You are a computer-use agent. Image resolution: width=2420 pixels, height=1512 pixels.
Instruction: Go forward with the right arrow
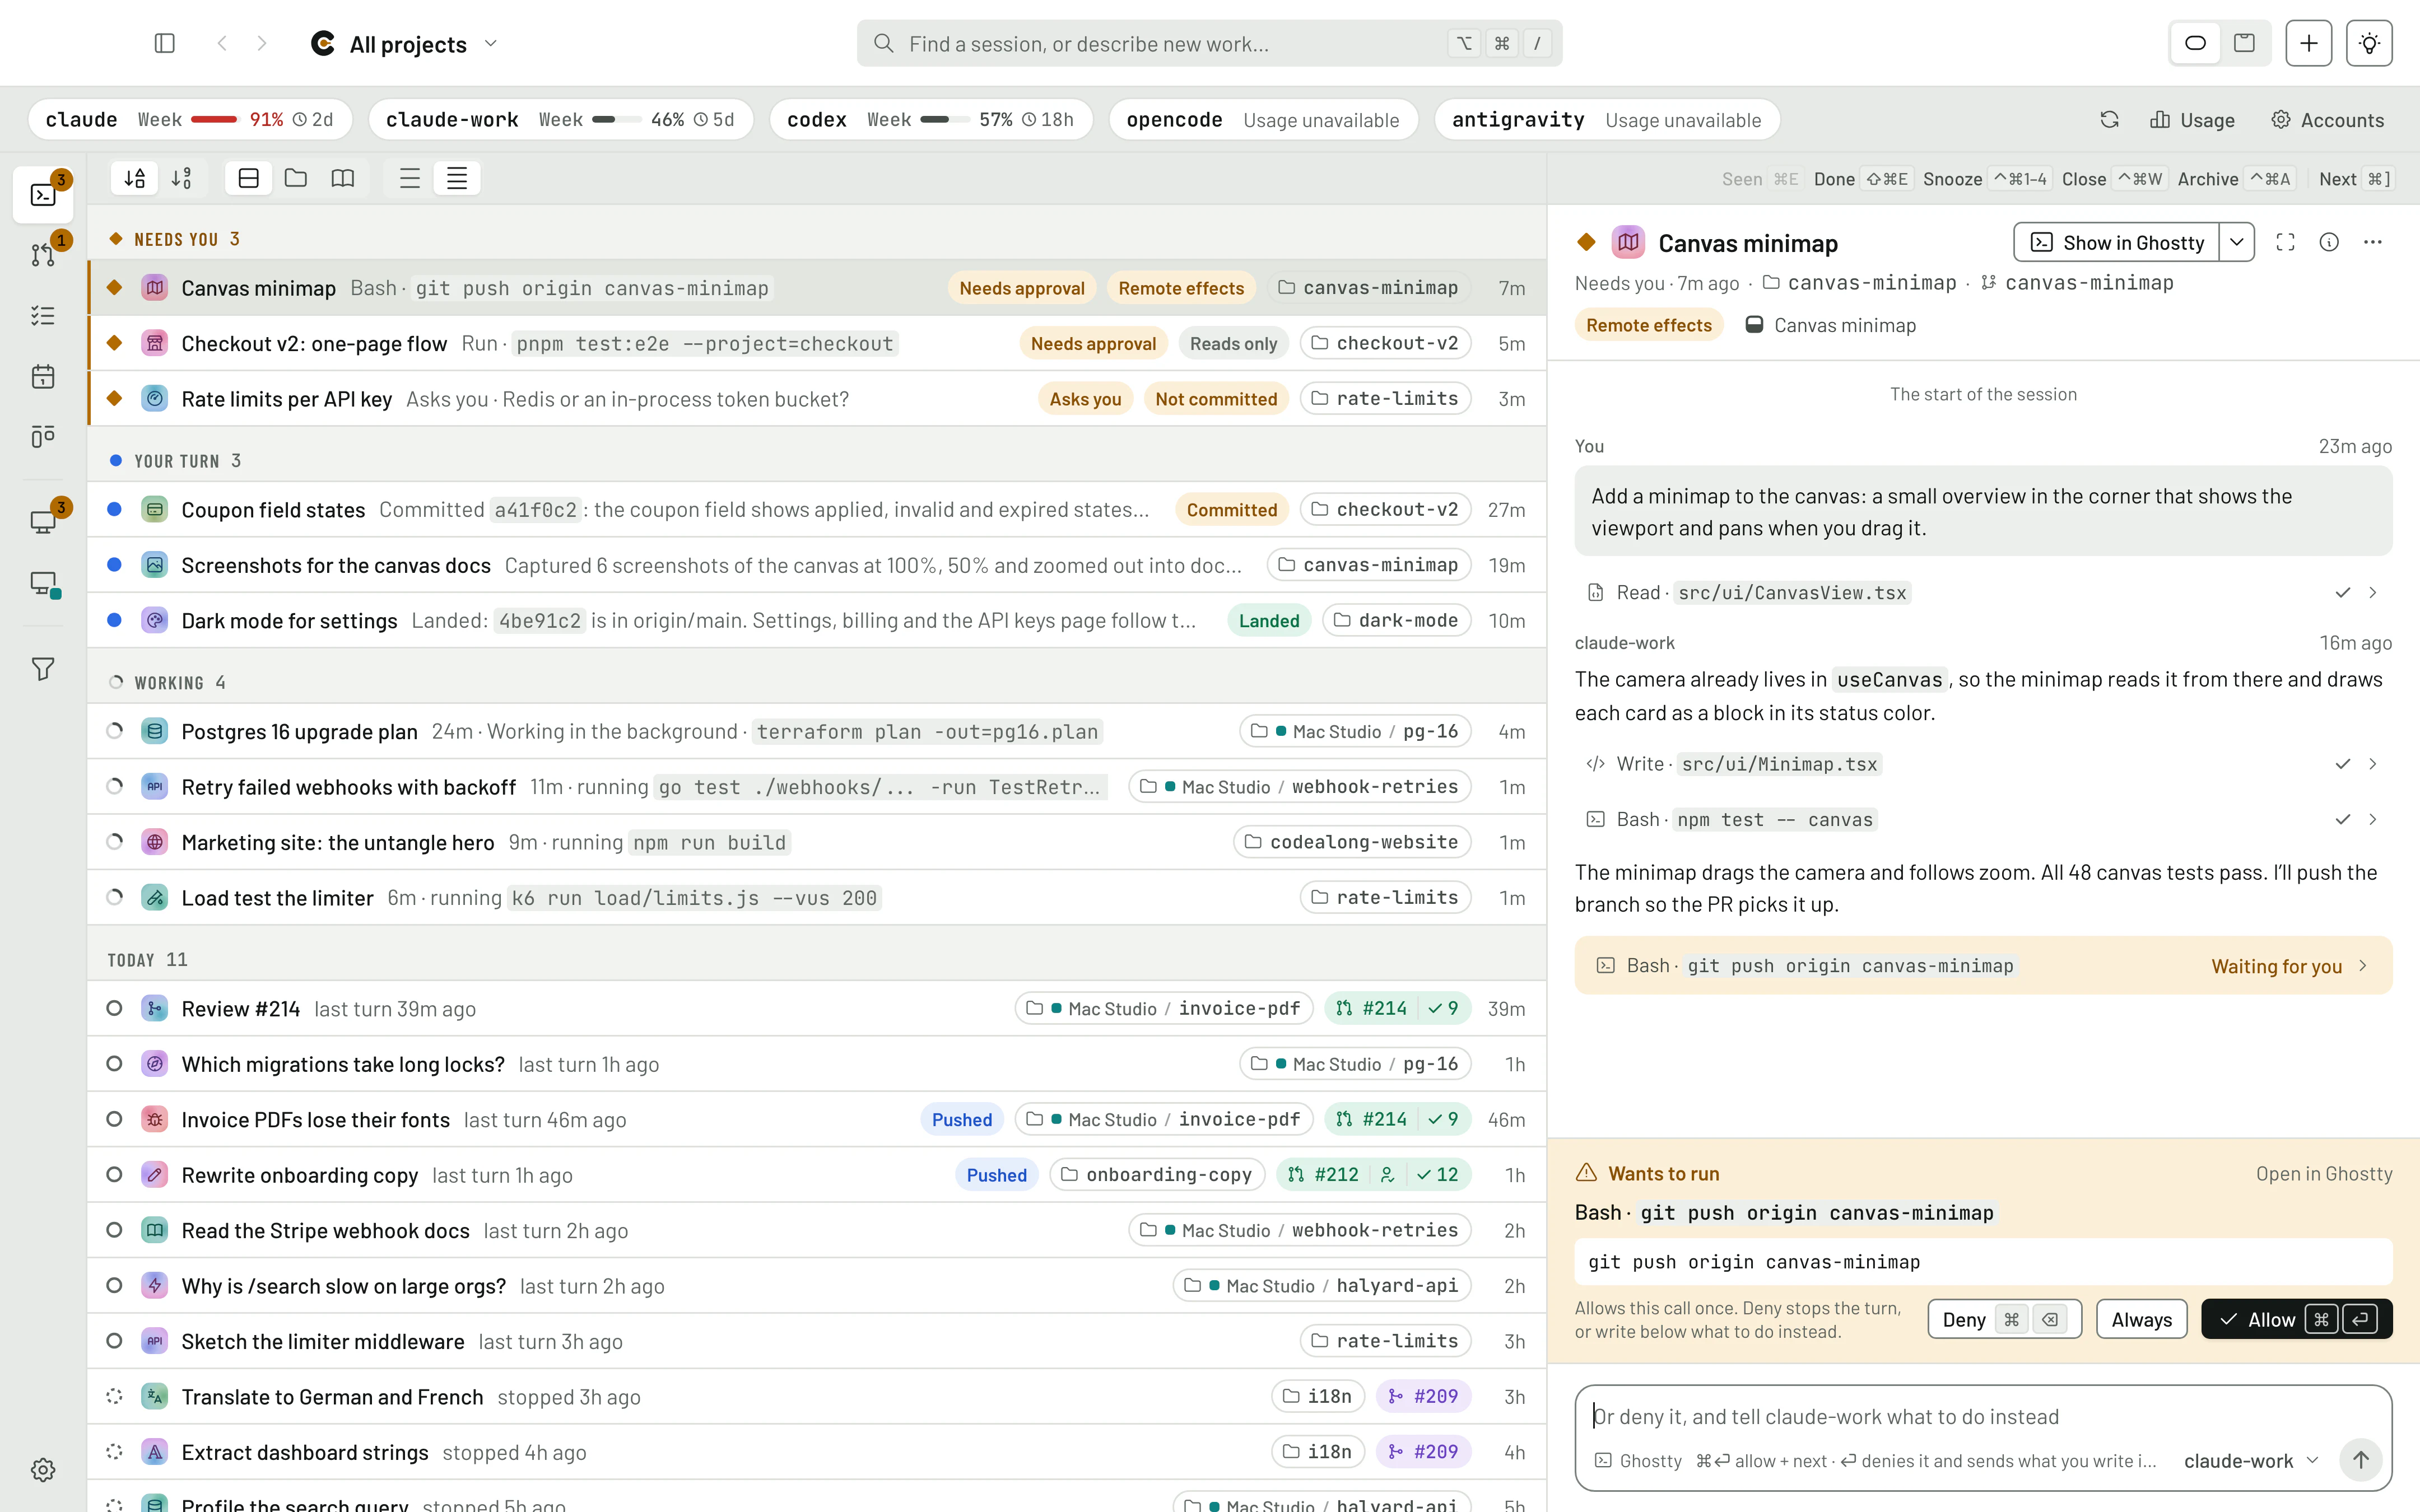(262, 43)
